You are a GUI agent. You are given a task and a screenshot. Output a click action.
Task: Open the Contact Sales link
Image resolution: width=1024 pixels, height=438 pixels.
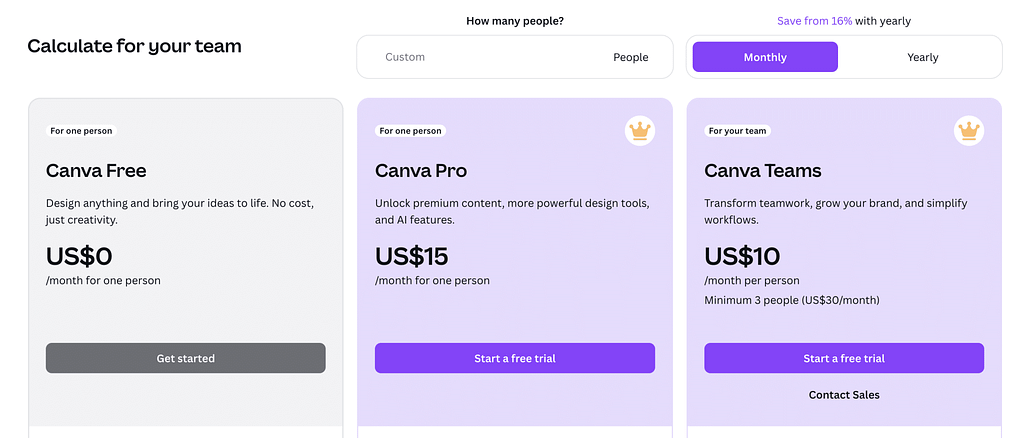[x=844, y=395]
